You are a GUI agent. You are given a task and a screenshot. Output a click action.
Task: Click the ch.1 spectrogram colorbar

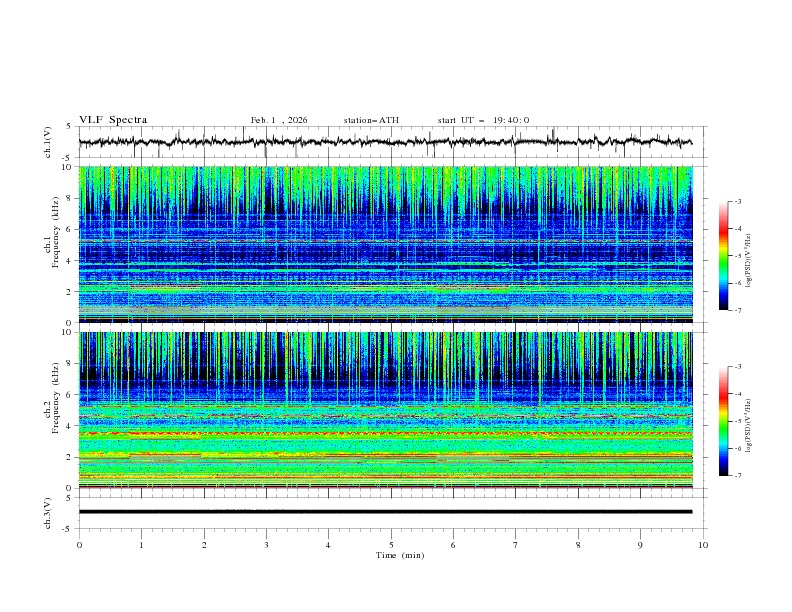click(723, 256)
